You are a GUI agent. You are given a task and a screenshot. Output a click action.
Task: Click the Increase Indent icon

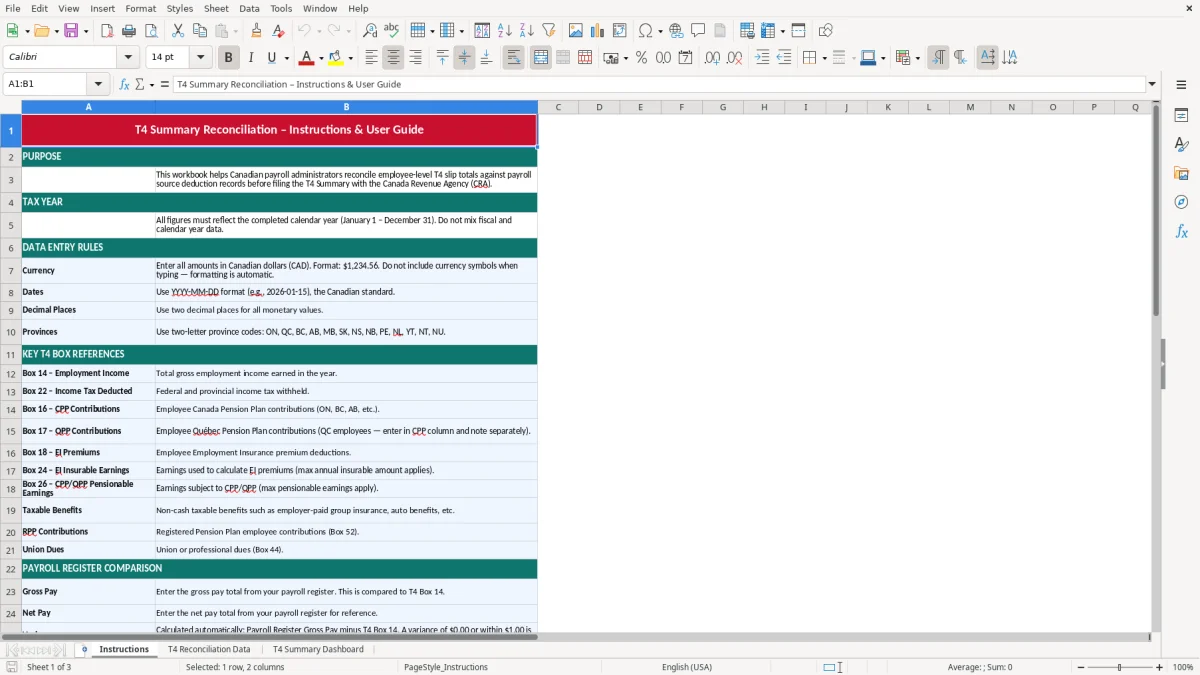[762, 58]
